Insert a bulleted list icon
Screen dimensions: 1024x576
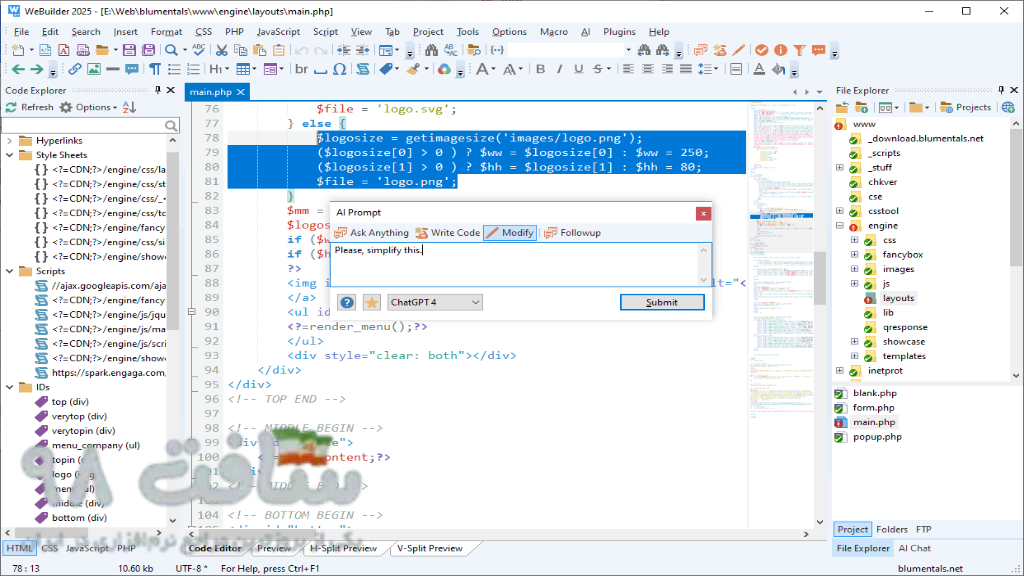174,69
